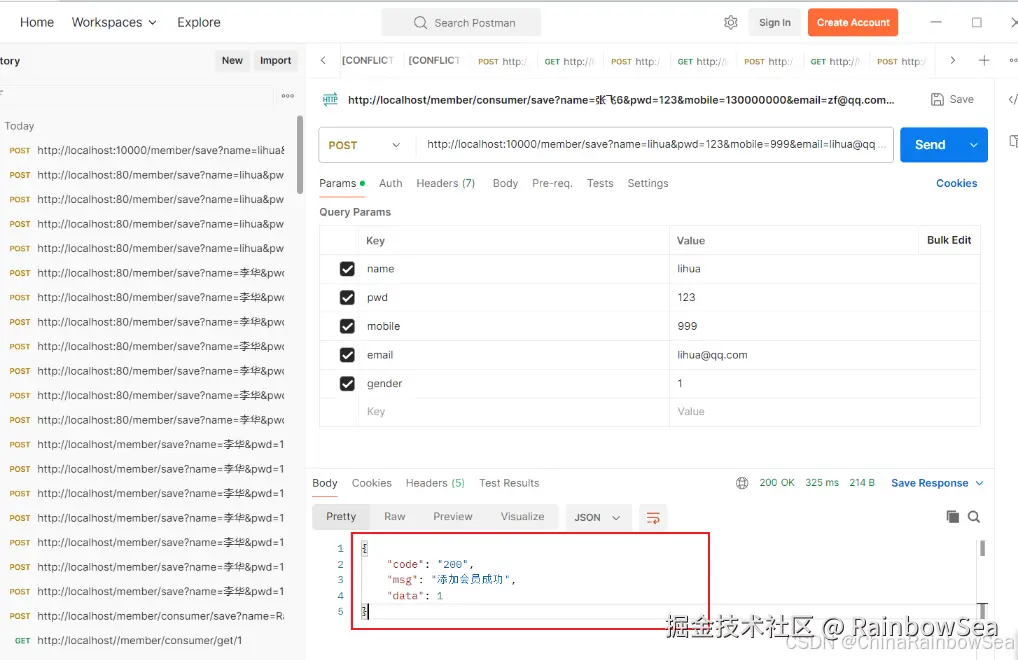Click the 999 mobile value cell
This screenshot has width=1018, height=660.
click(825, 326)
